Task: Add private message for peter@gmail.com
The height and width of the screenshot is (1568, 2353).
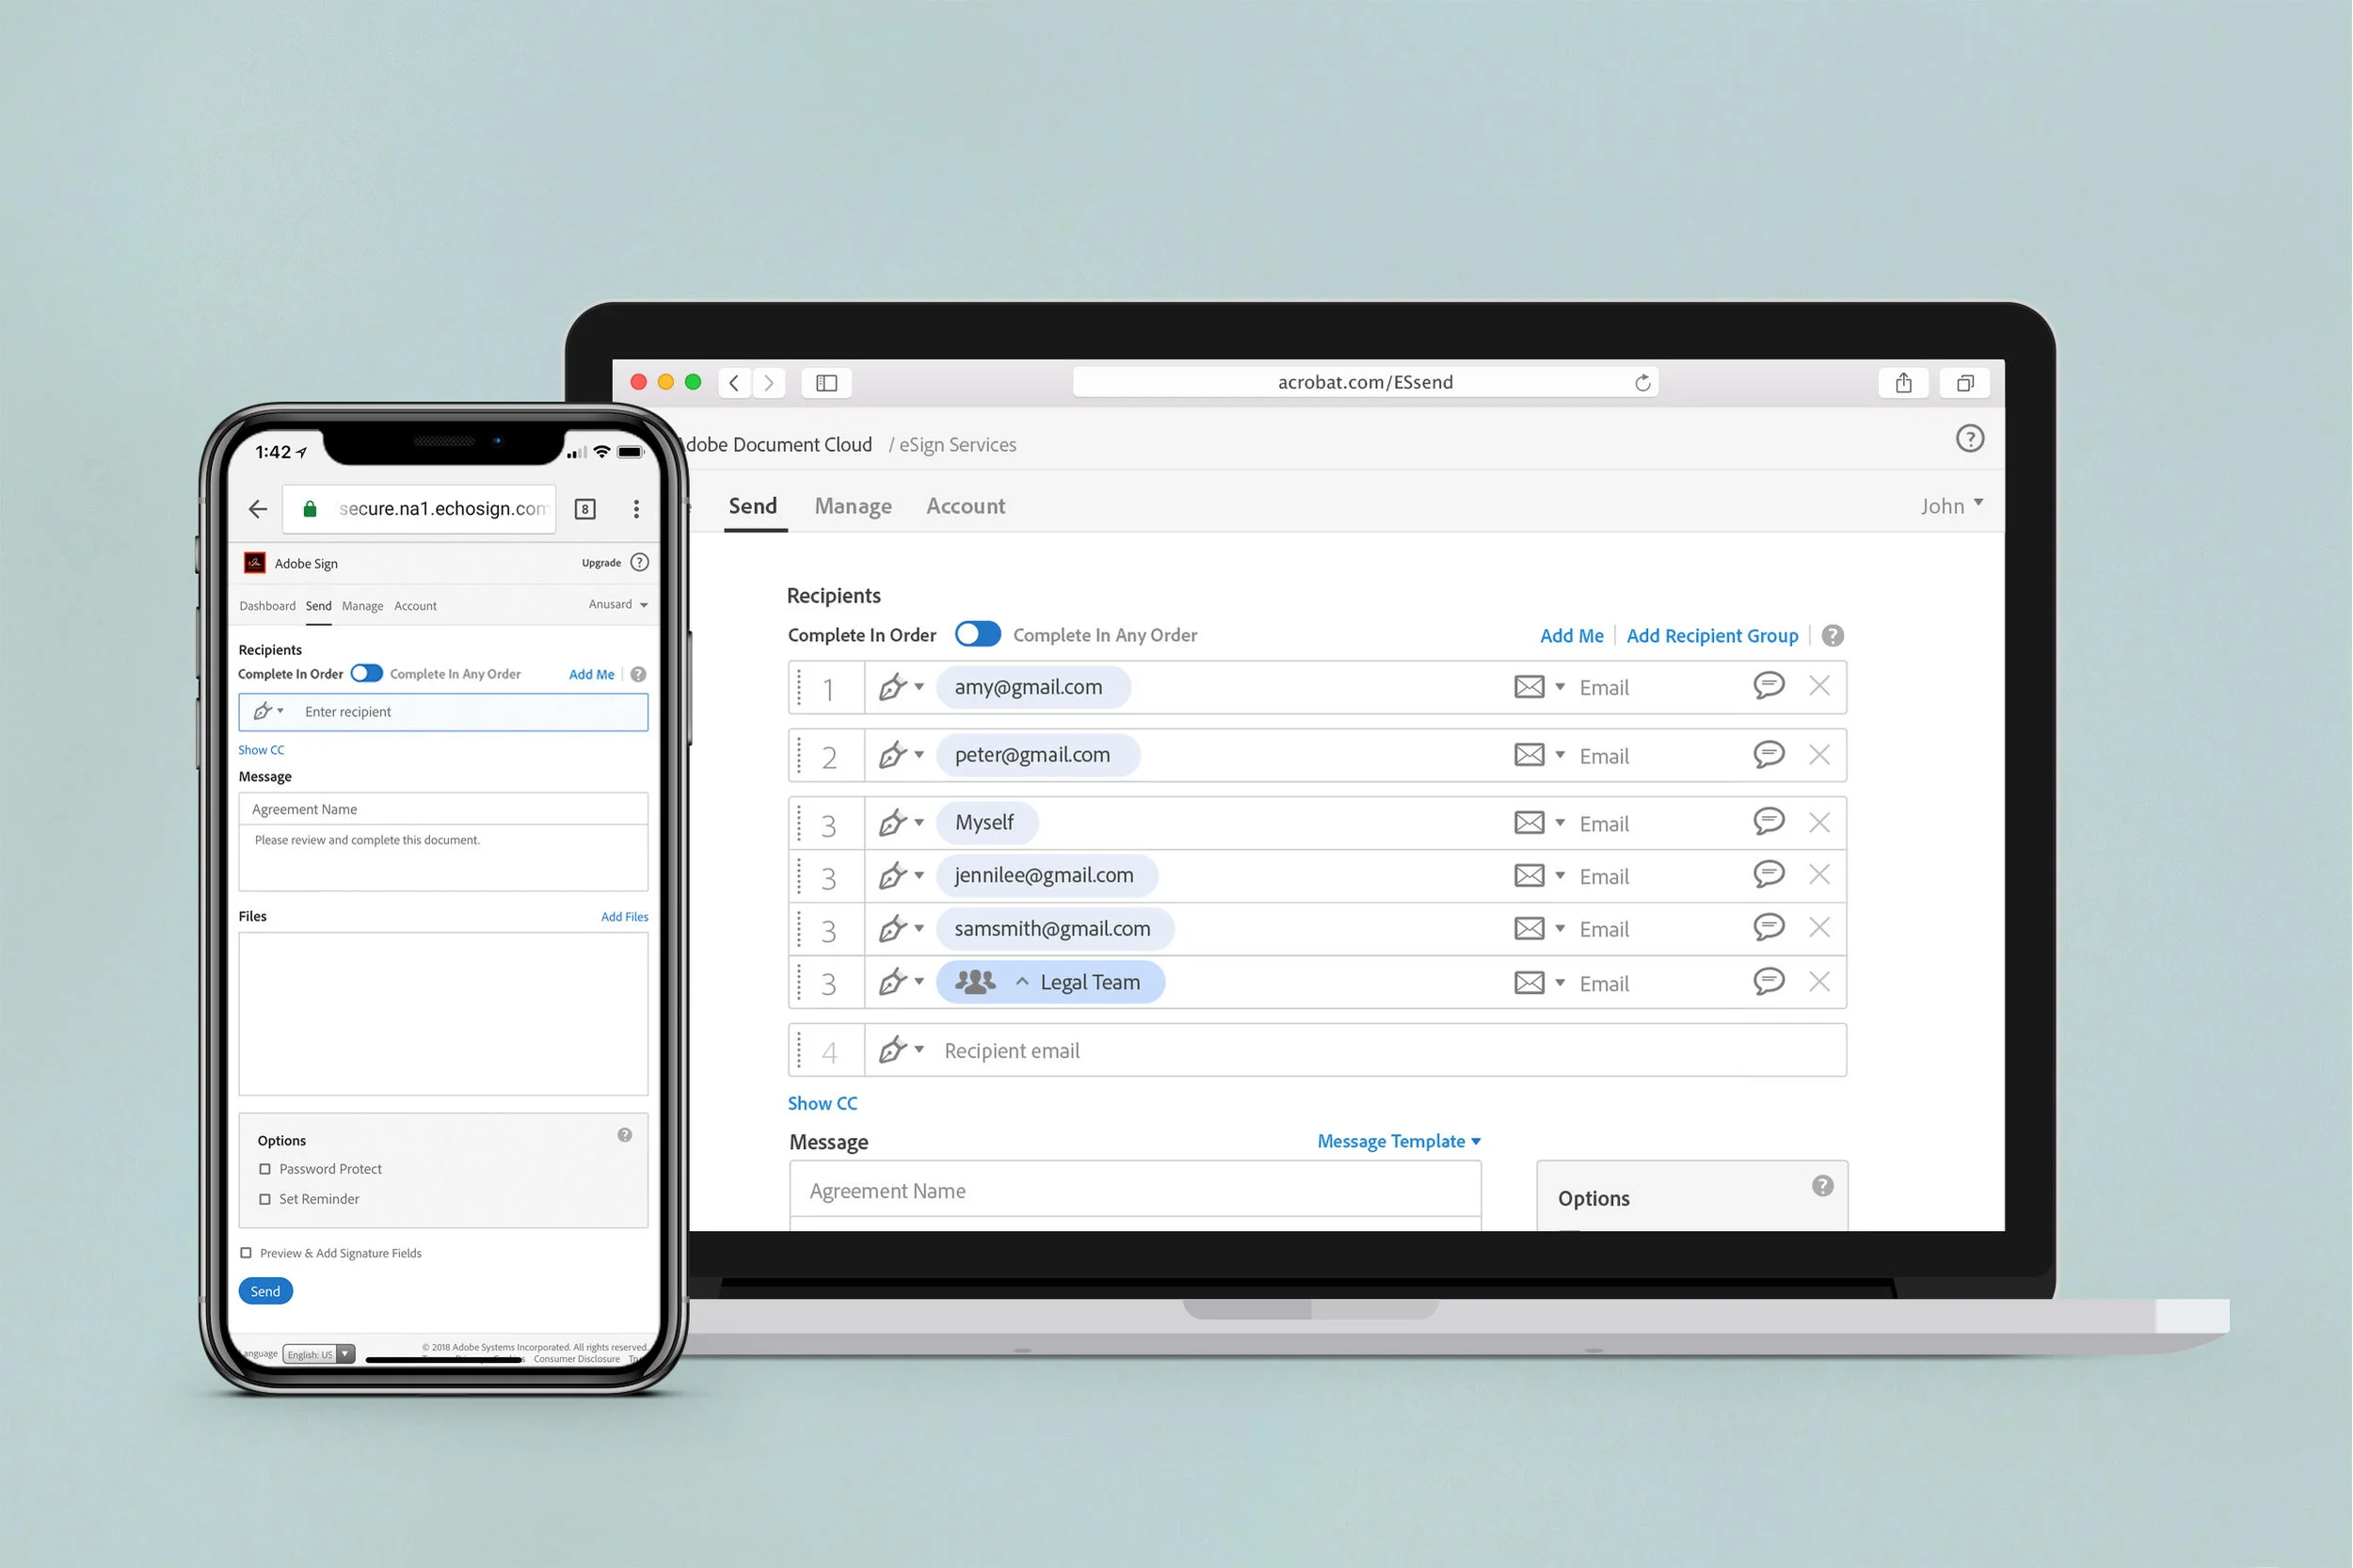Action: pos(1768,754)
